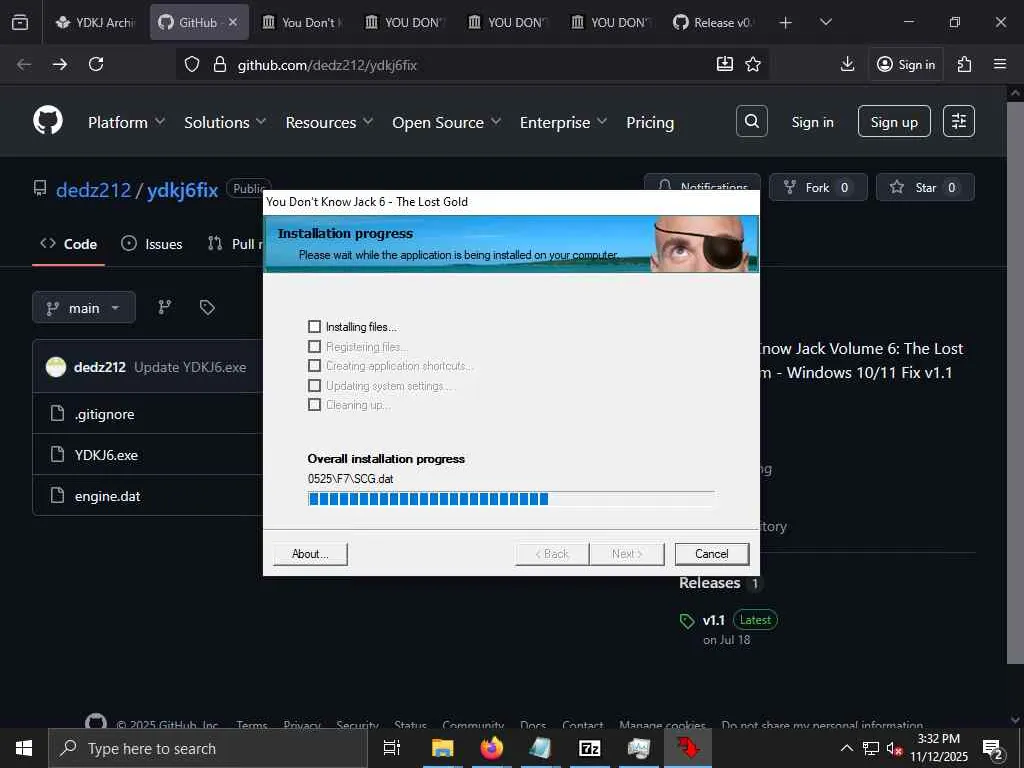
Task: Open the Code repository tab
Action: (69, 244)
